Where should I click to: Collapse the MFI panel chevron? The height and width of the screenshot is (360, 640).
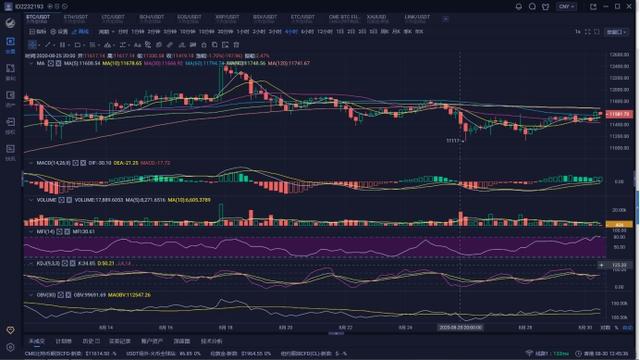(31, 231)
